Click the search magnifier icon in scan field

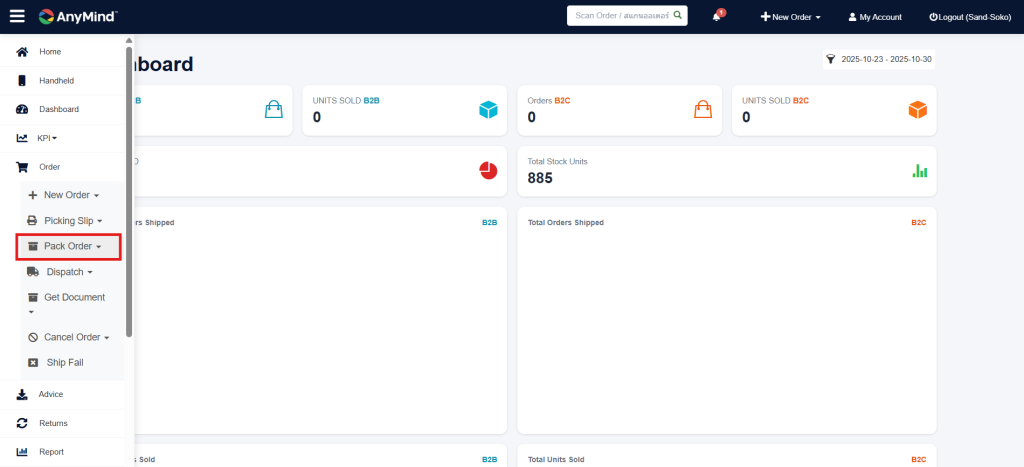click(x=677, y=16)
